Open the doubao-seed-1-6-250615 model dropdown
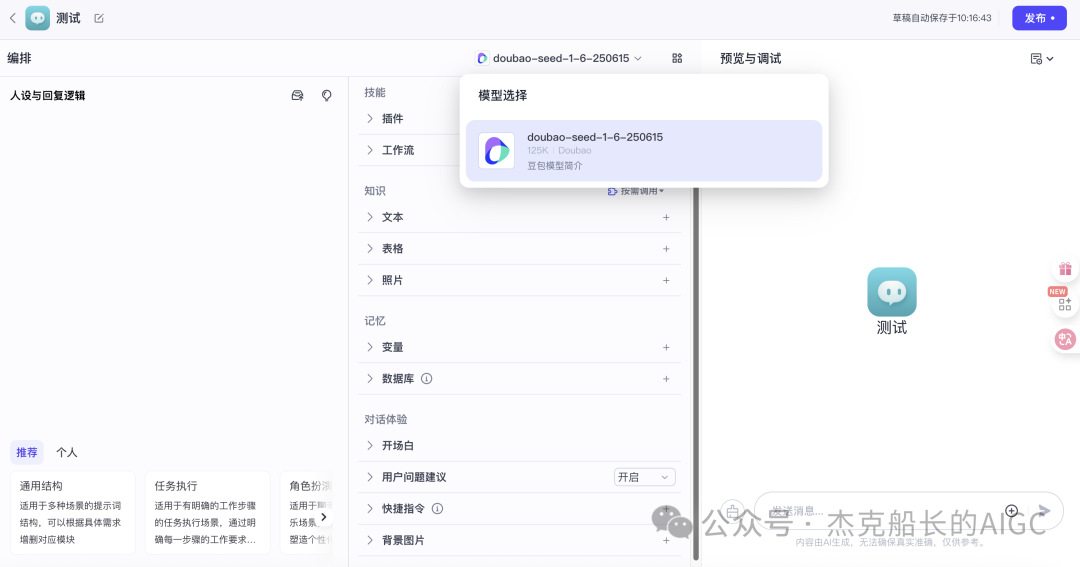 point(559,59)
